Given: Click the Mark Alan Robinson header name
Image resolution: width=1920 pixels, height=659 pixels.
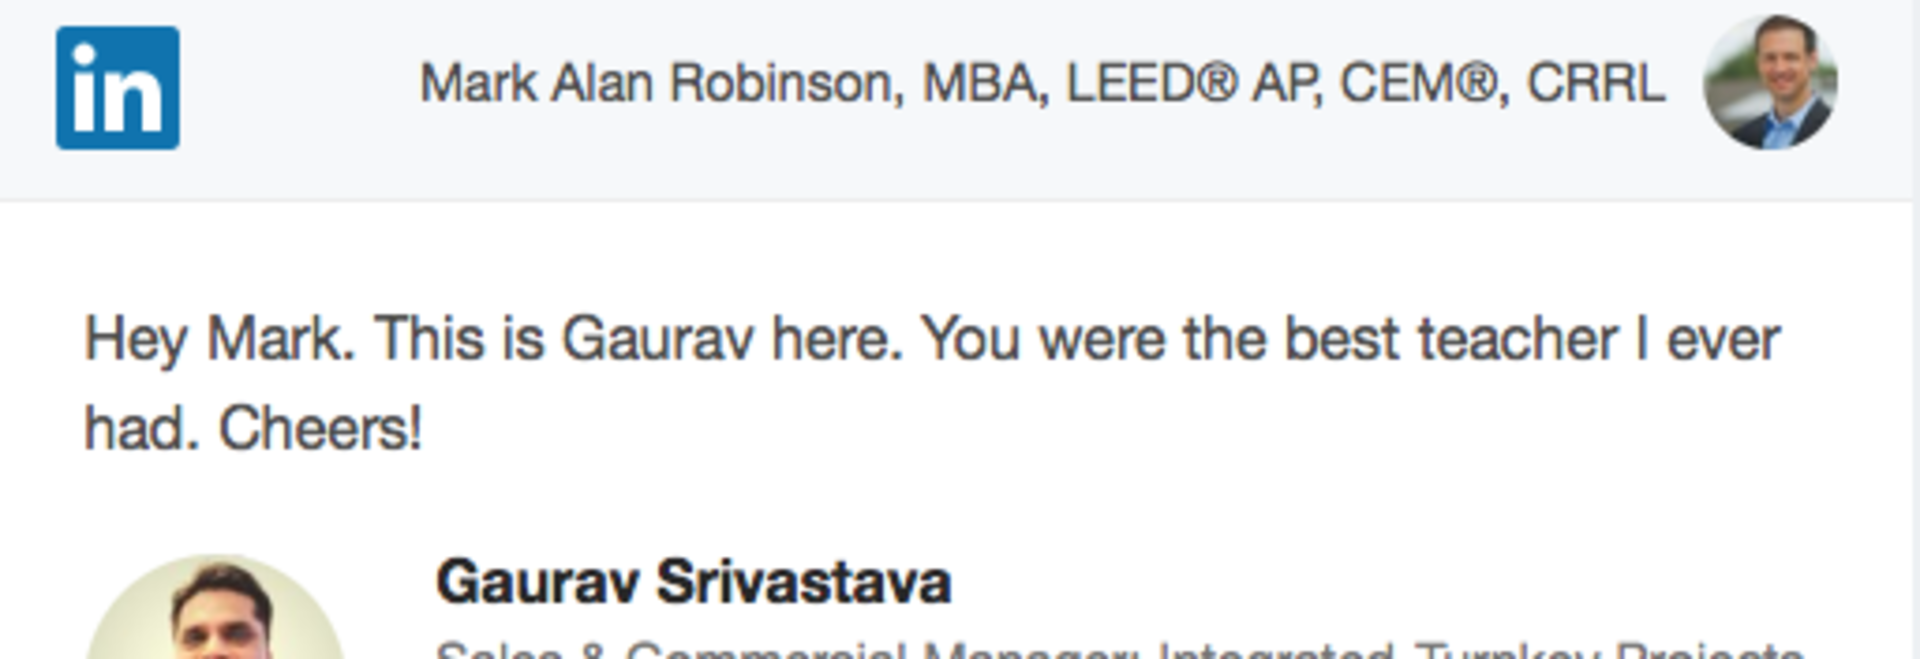Looking at the screenshot, I should pyautogui.click(x=1042, y=83).
